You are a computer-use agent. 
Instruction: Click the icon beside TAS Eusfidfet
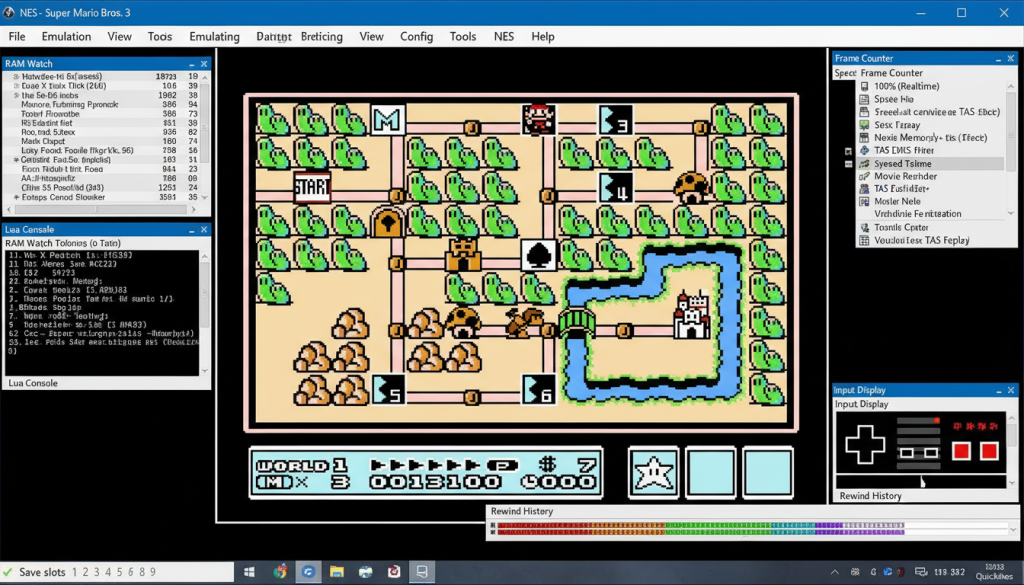click(865, 189)
